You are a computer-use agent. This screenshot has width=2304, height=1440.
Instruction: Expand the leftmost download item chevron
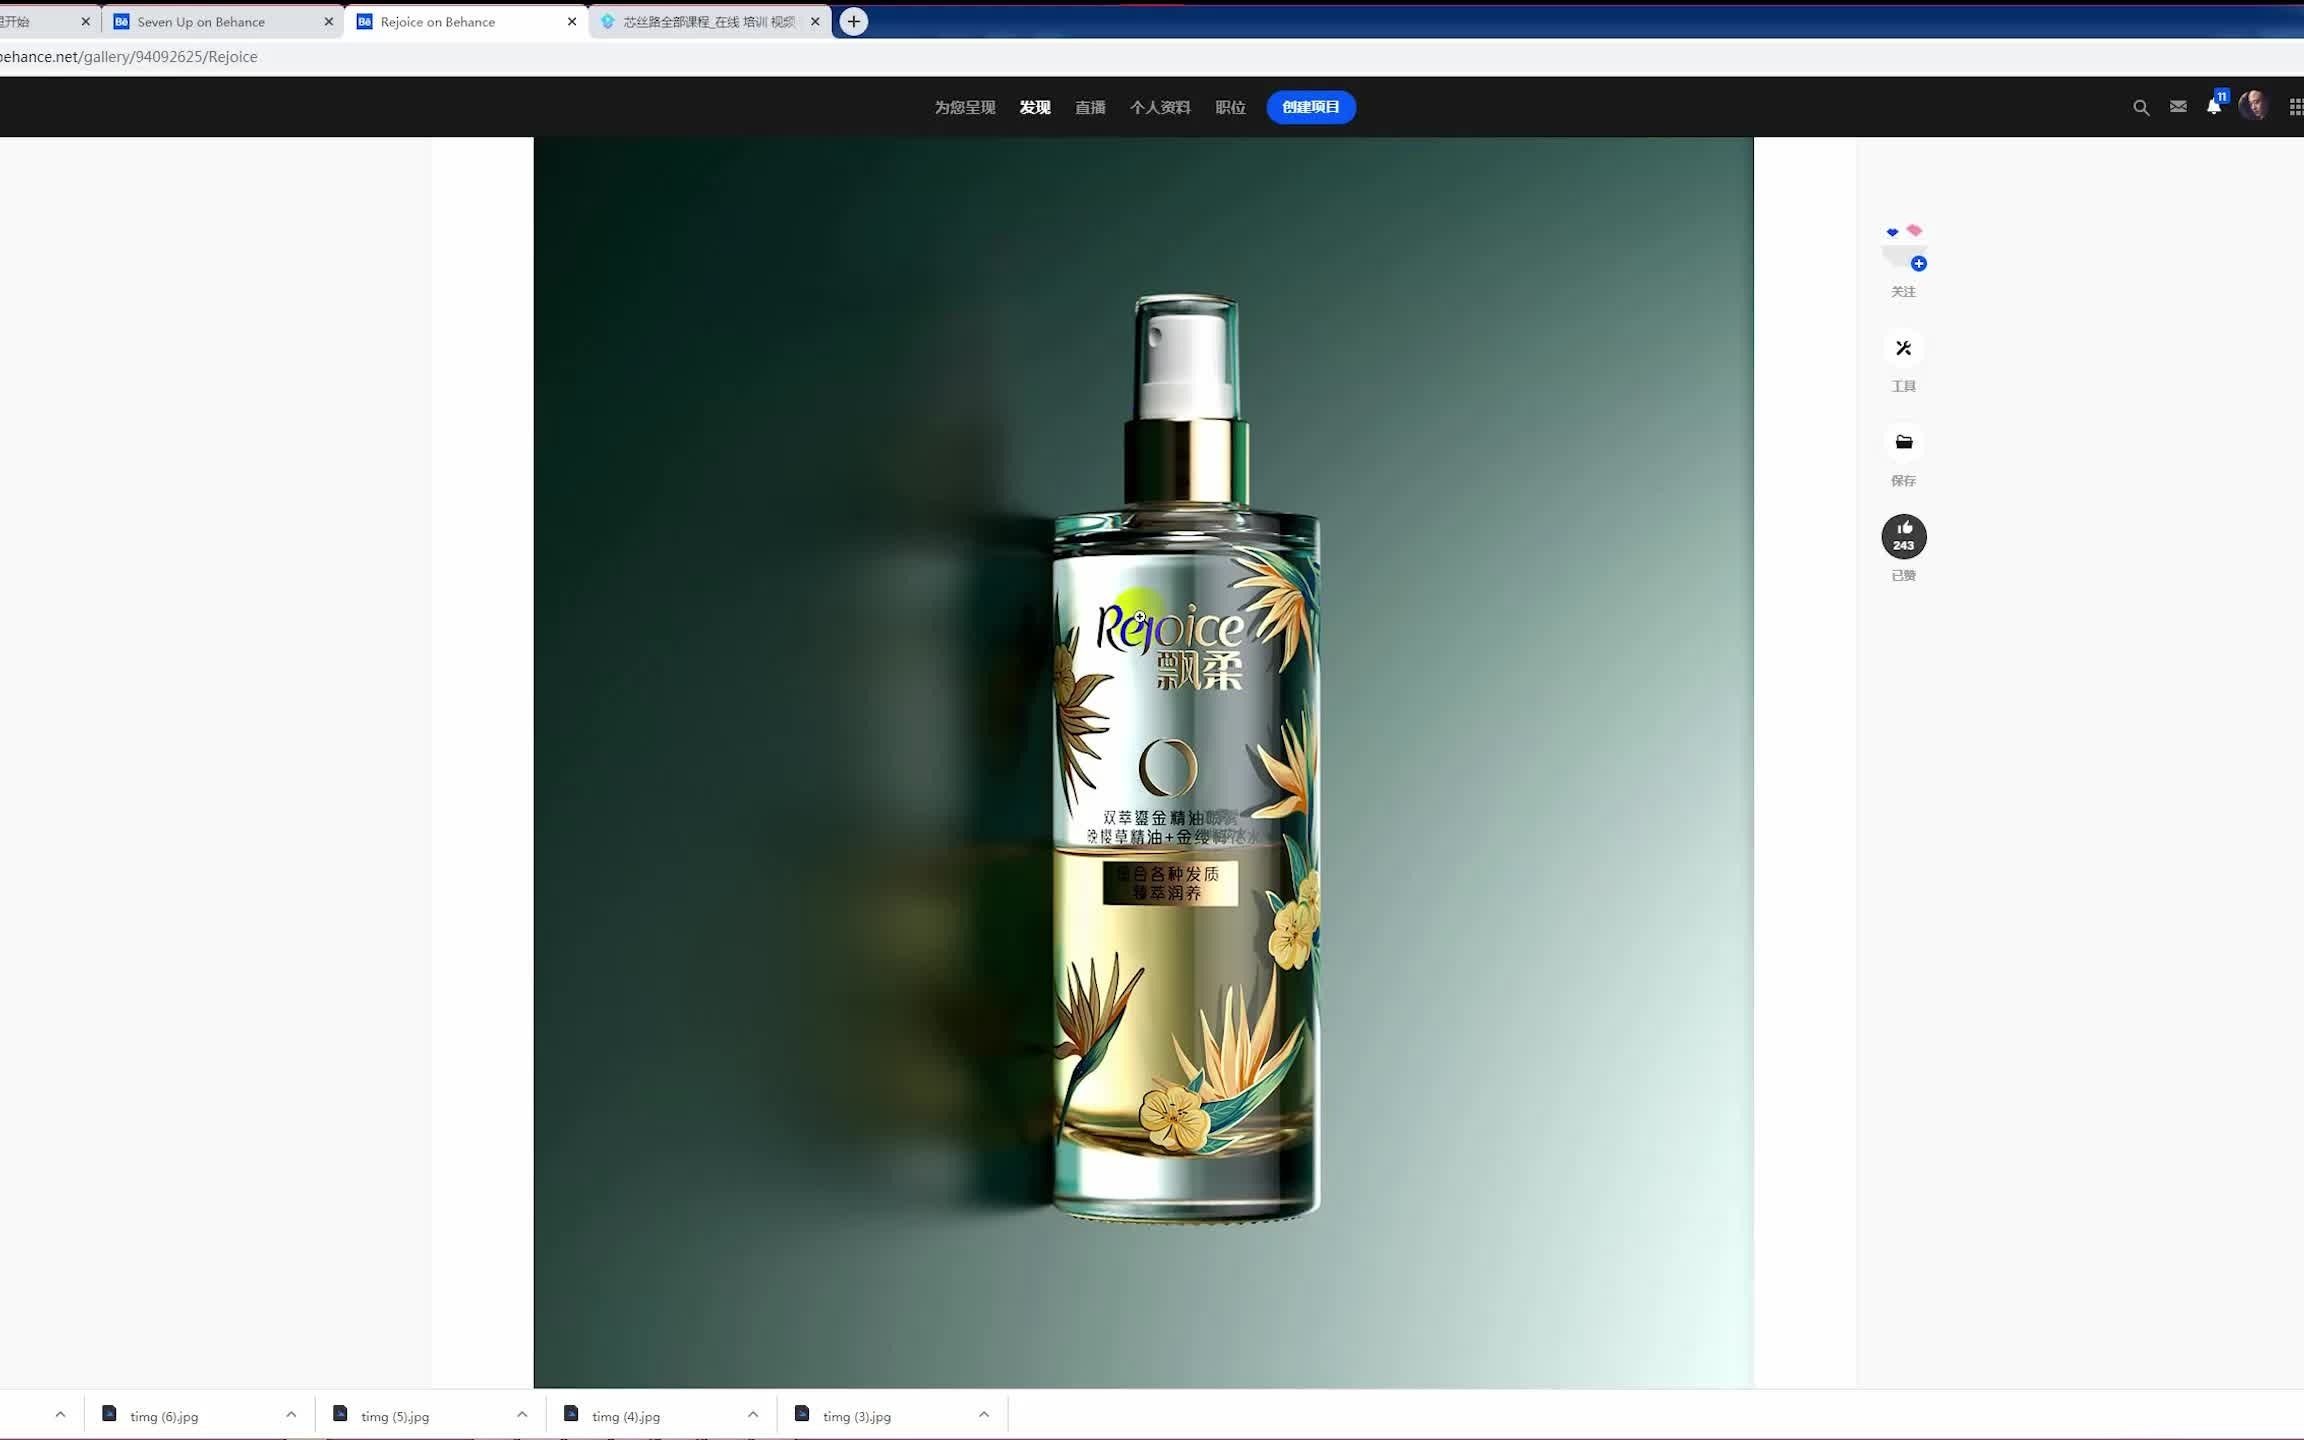click(x=60, y=1415)
